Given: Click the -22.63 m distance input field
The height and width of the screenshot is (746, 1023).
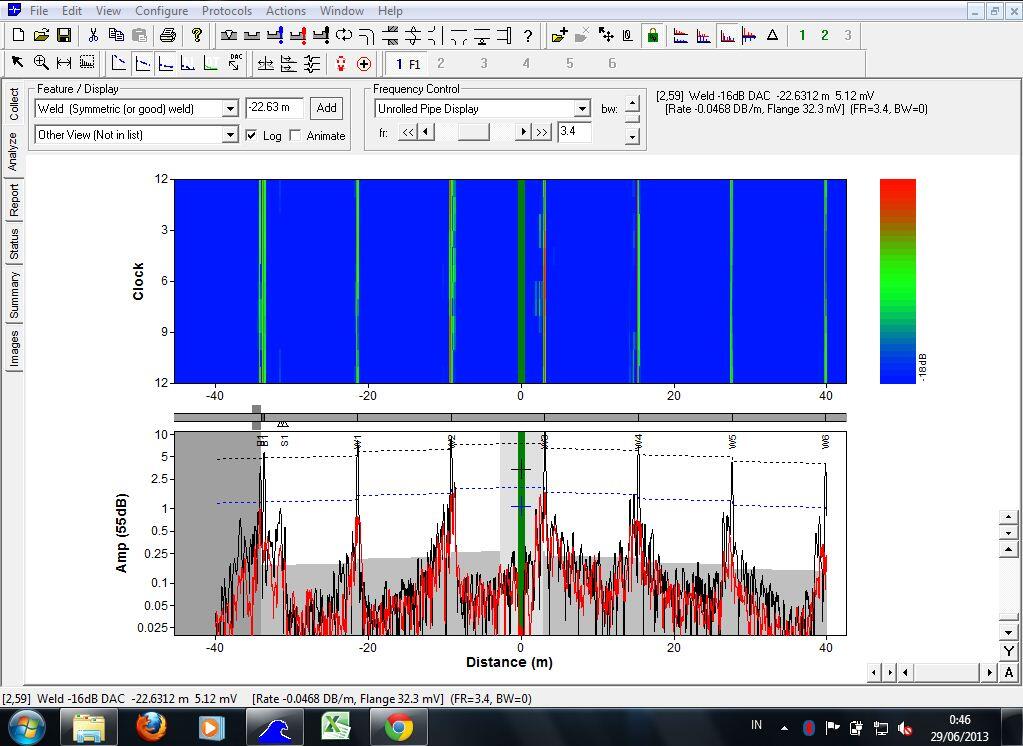Looking at the screenshot, I should 274,108.
